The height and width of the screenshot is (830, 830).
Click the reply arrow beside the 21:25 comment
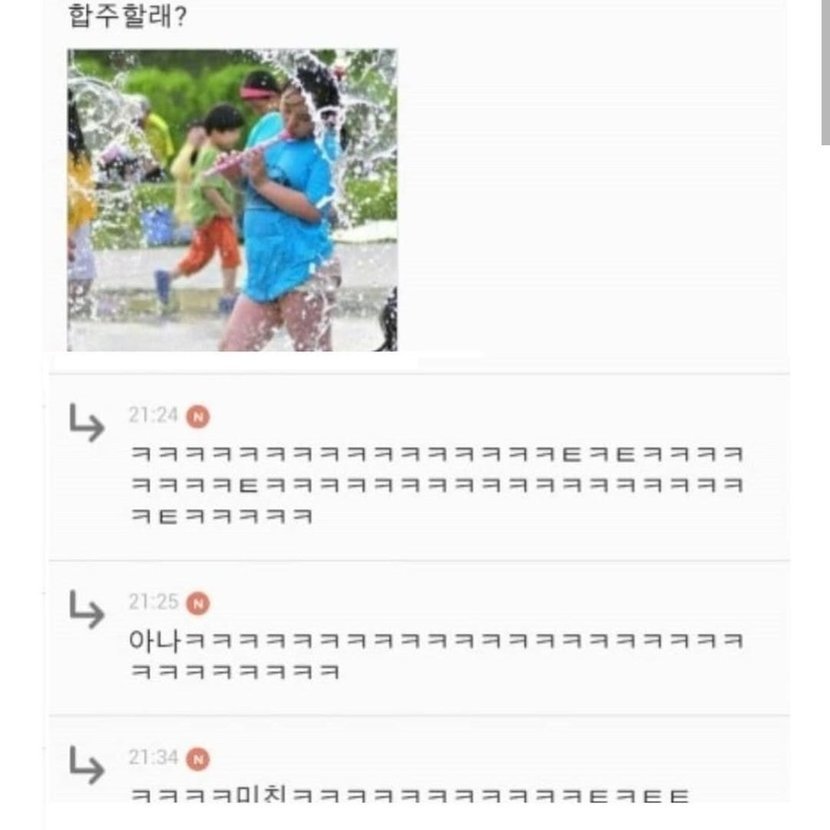pyautogui.click(x=86, y=609)
